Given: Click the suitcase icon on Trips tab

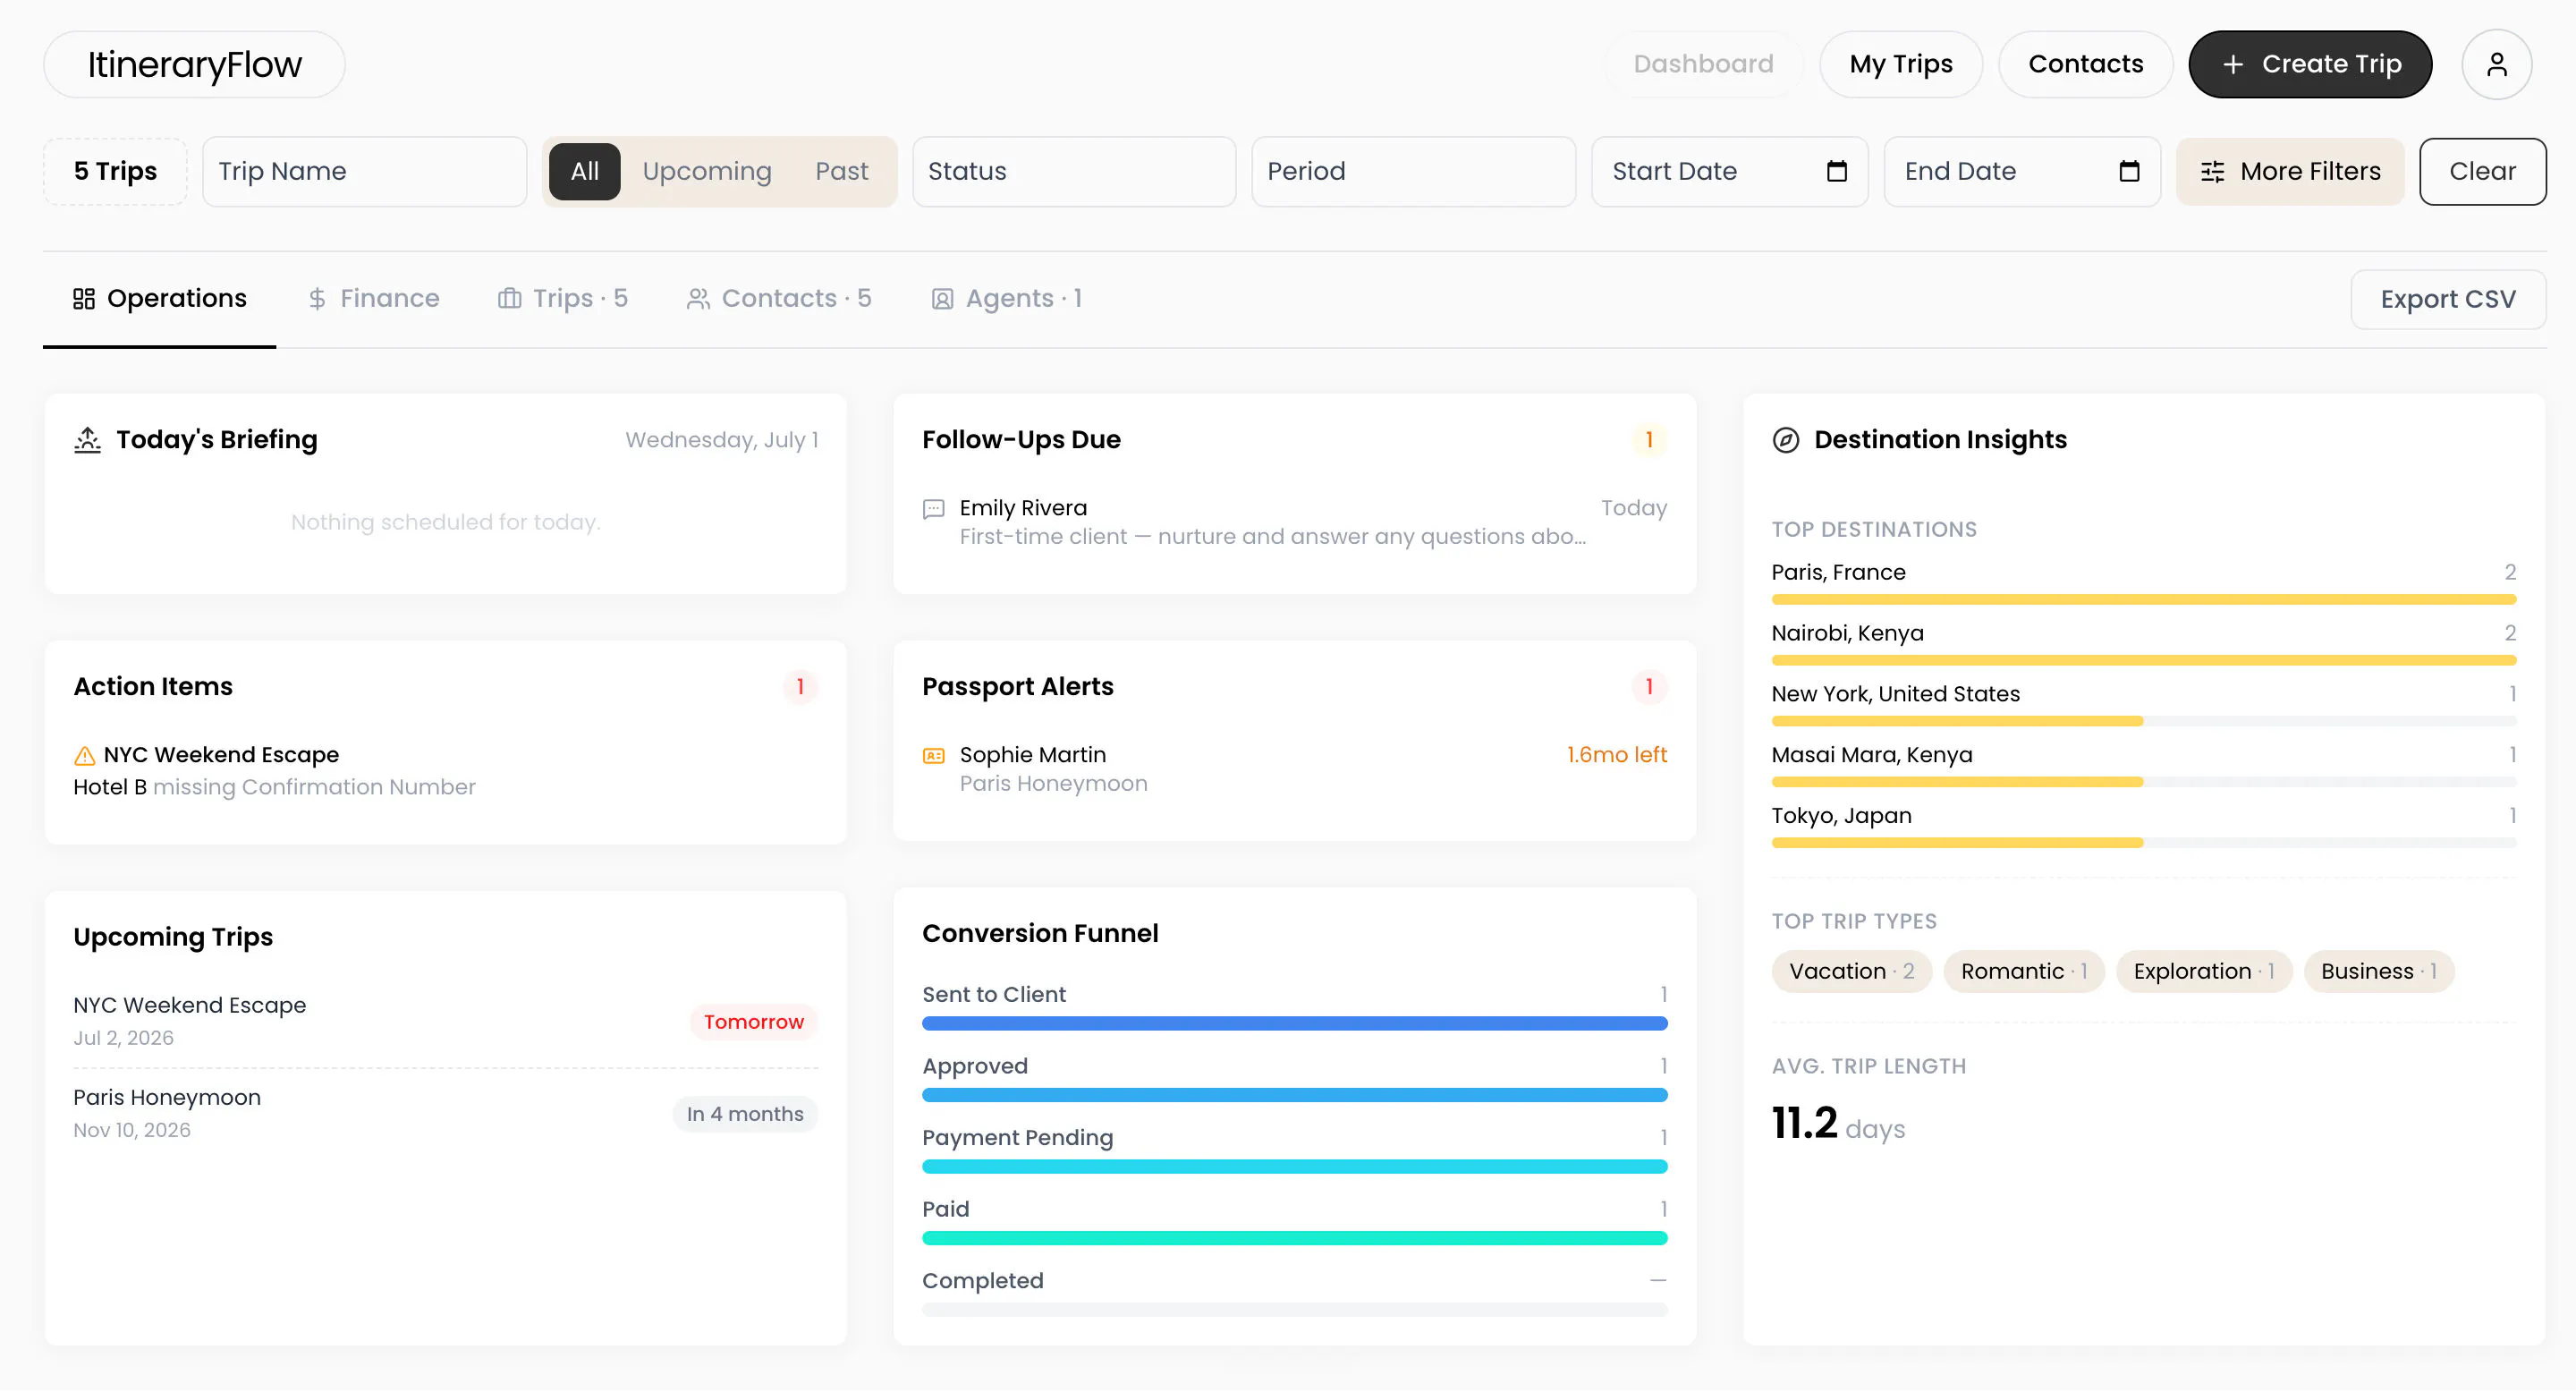Looking at the screenshot, I should [509, 299].
